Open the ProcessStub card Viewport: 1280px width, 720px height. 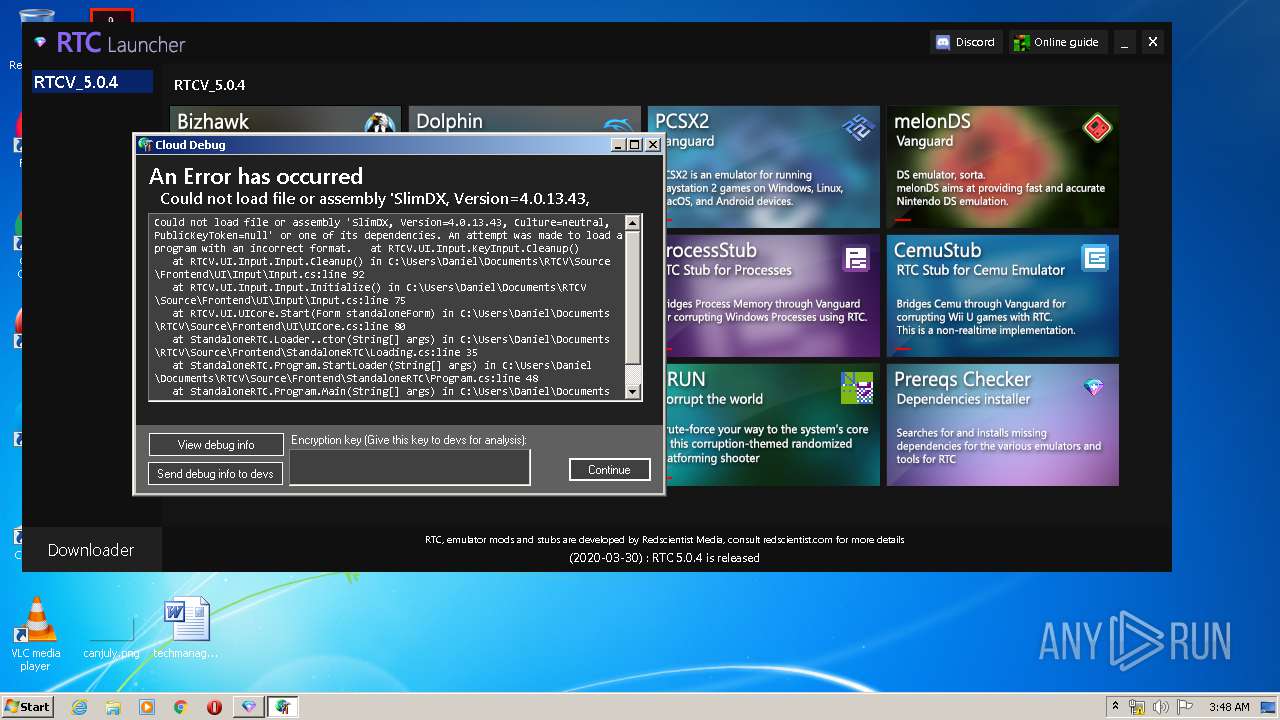771,296
